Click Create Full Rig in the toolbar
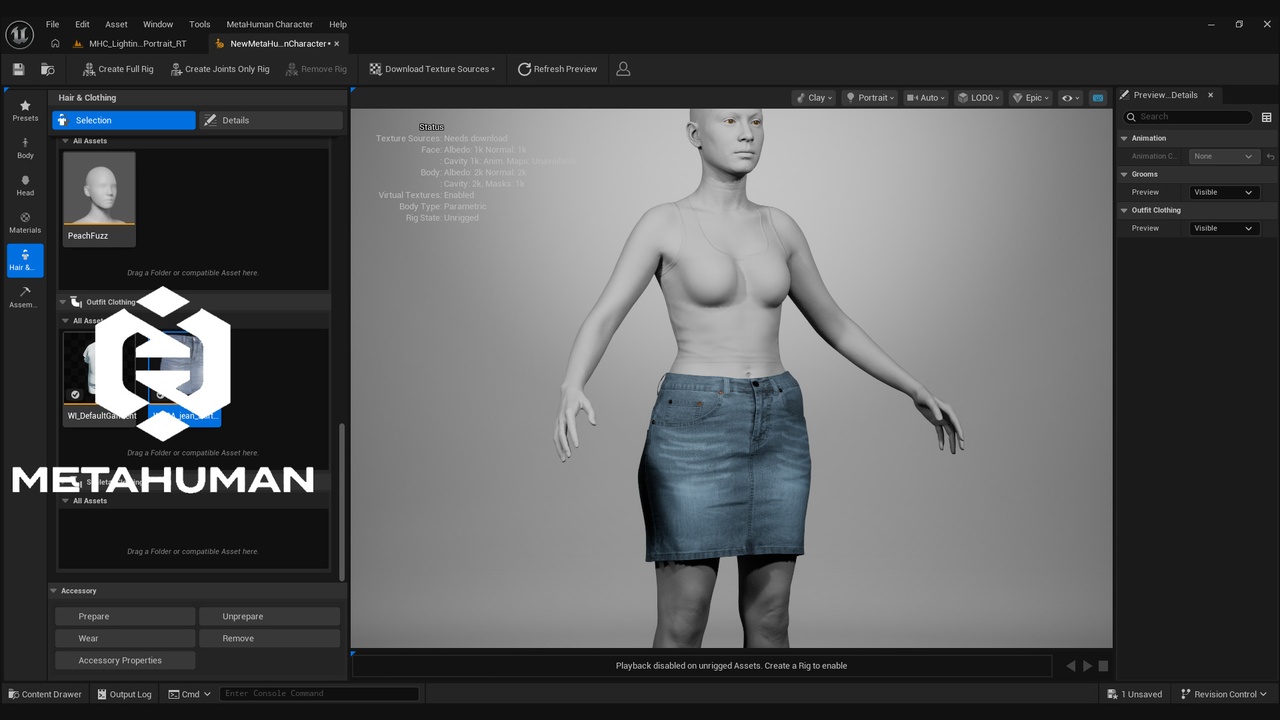This screenshot has height=720, width=1280. 118,69
